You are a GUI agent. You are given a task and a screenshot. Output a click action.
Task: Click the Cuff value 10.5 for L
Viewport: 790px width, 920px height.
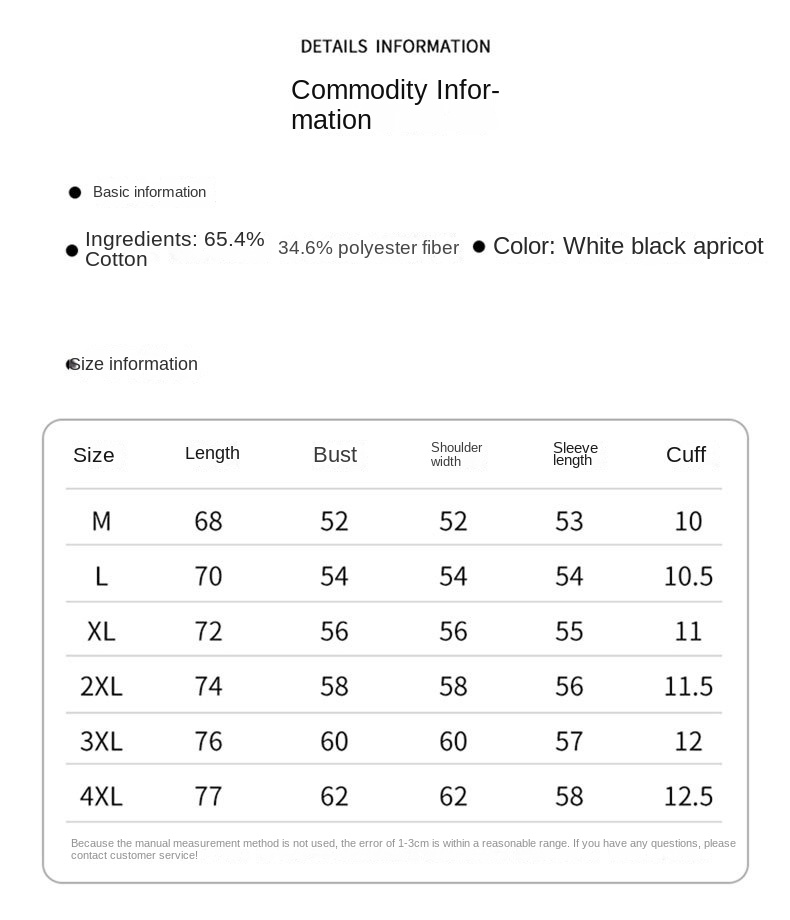pyautogui.click(x=688, y=576)
